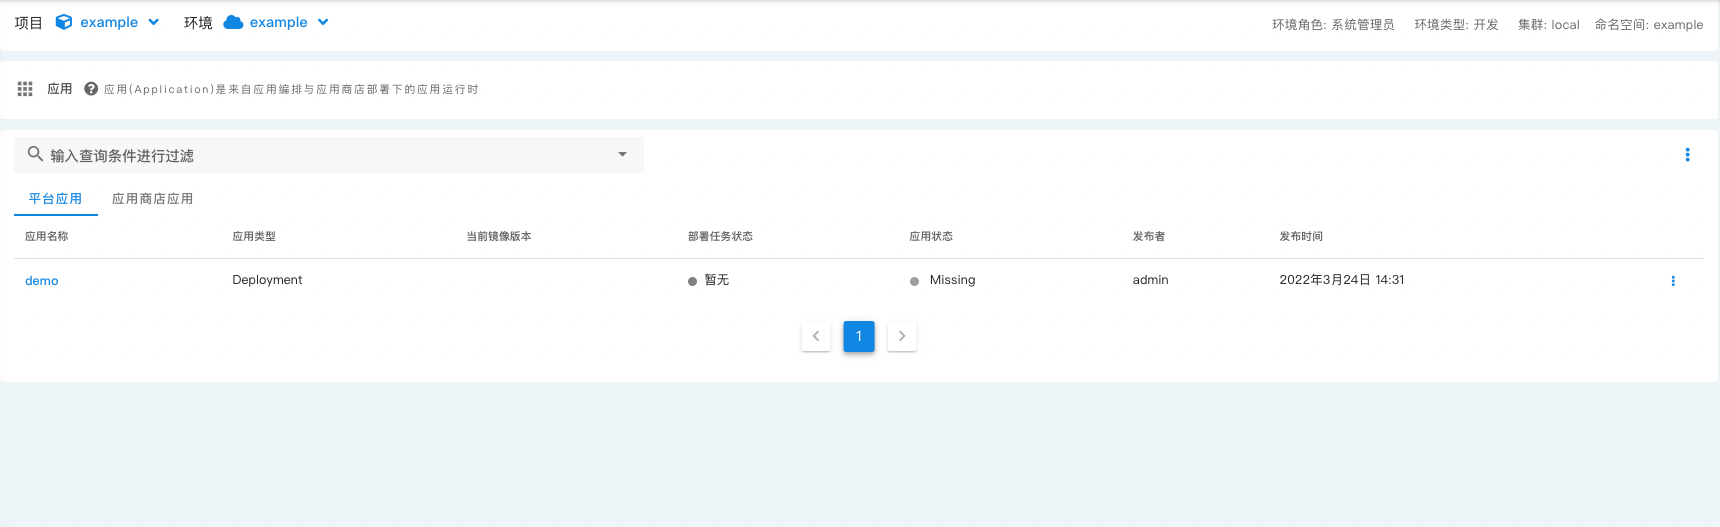Click the Missing application status cell
Viewport: 1720px width, 527px height.
[x=943, y=280]
